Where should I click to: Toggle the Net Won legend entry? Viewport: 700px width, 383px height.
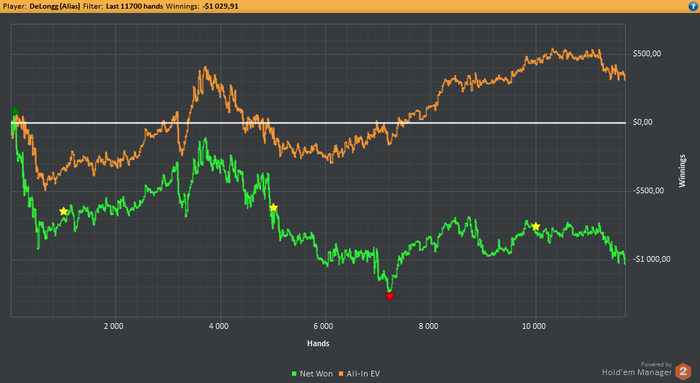(312, 374)
